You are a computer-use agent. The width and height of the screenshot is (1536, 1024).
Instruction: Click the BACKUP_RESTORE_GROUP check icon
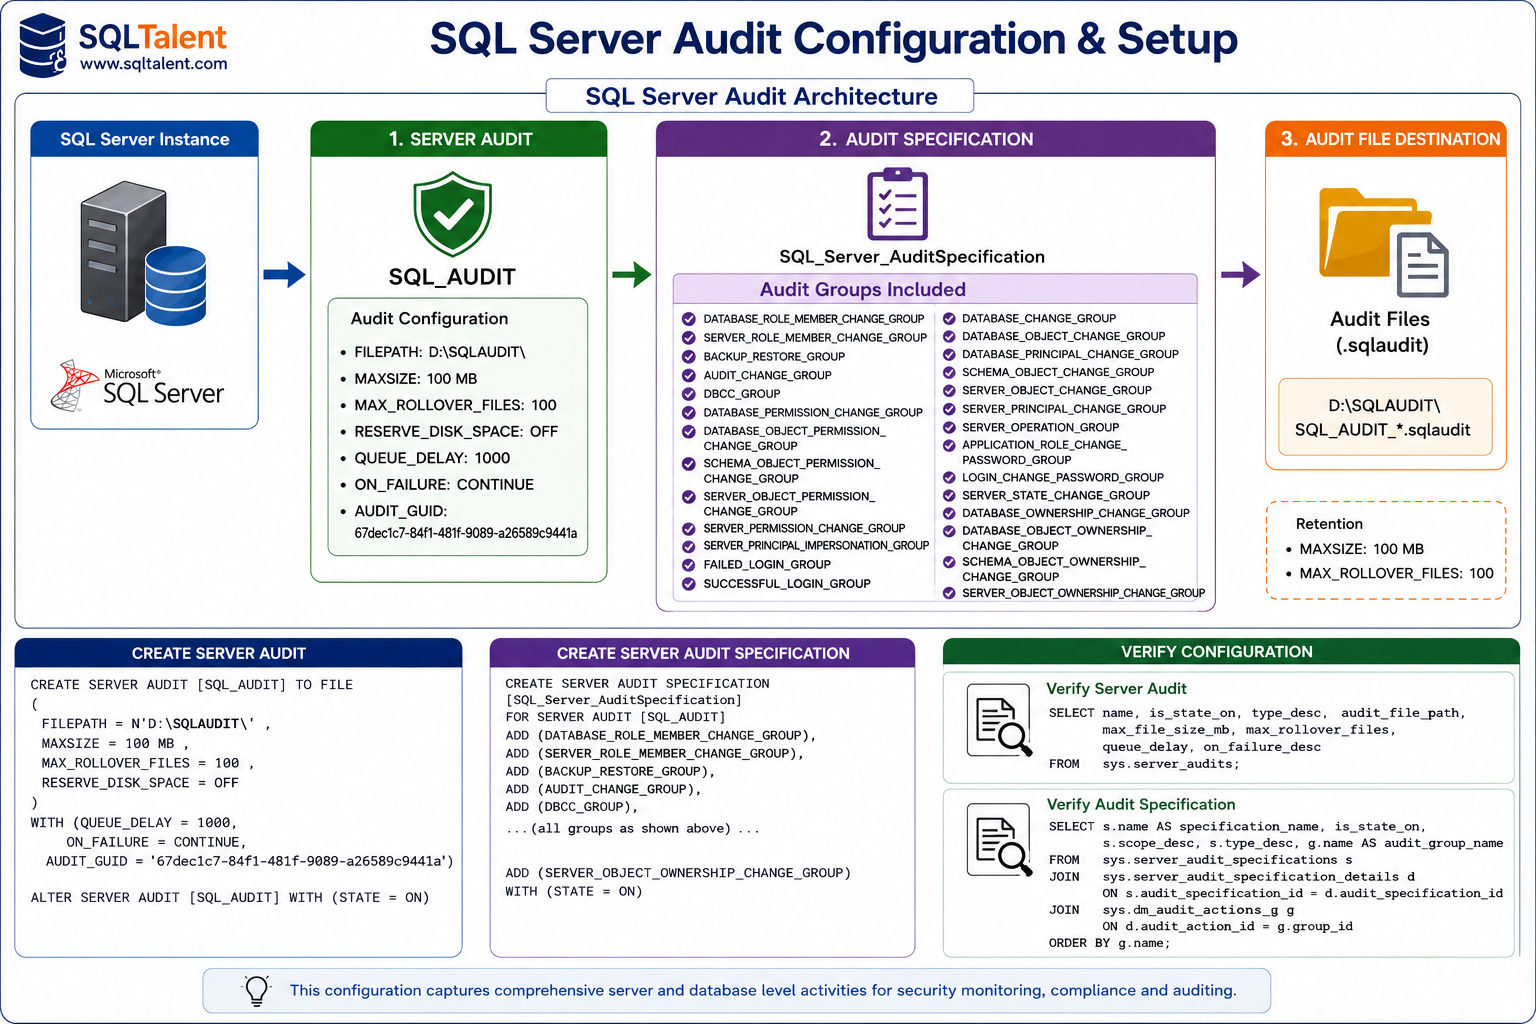pos(688,356)
